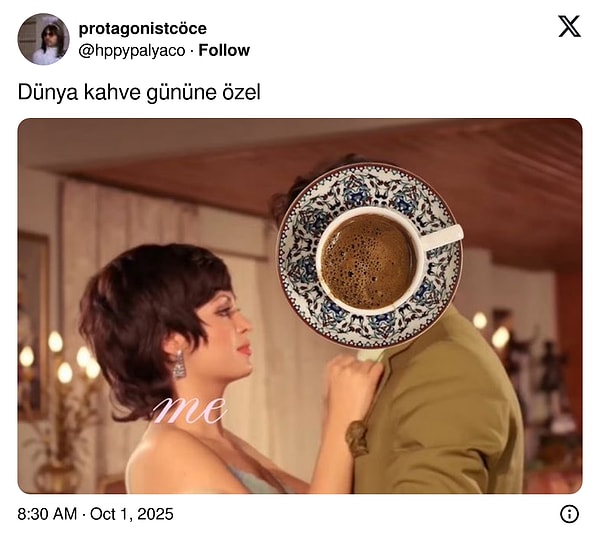Open the X logo link
Image resolution: width=600 pixels, height=544 pixels.
pyautogui.click(x=569, y=26)
